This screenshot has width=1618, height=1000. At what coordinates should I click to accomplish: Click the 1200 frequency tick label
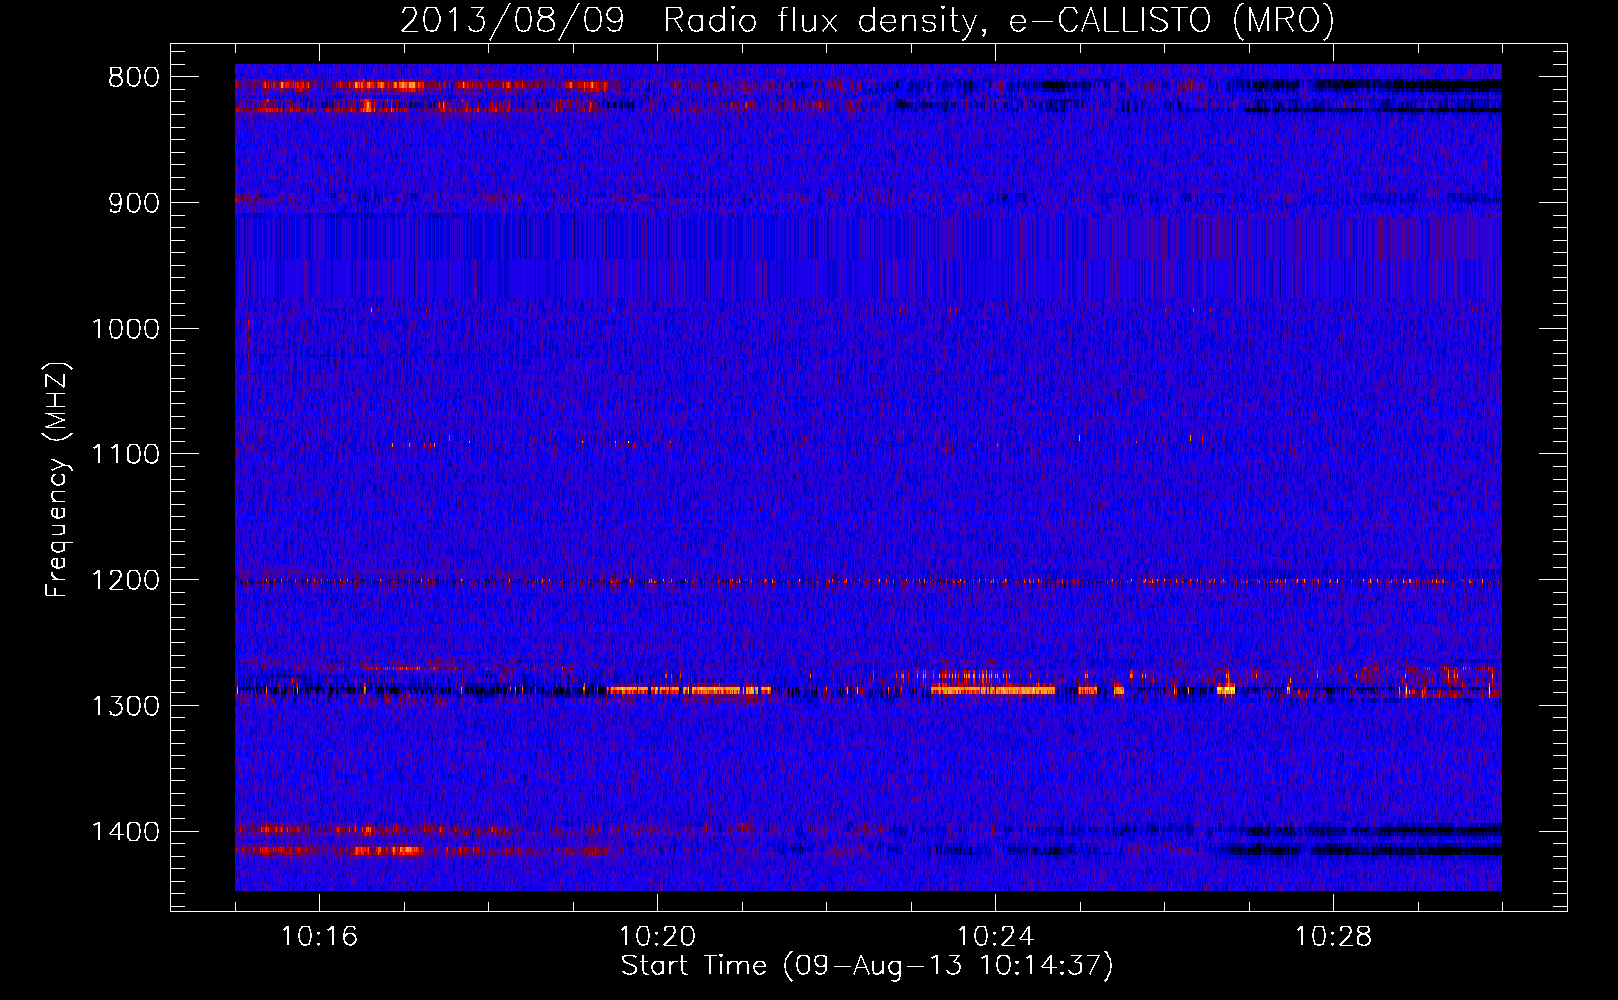125,580
